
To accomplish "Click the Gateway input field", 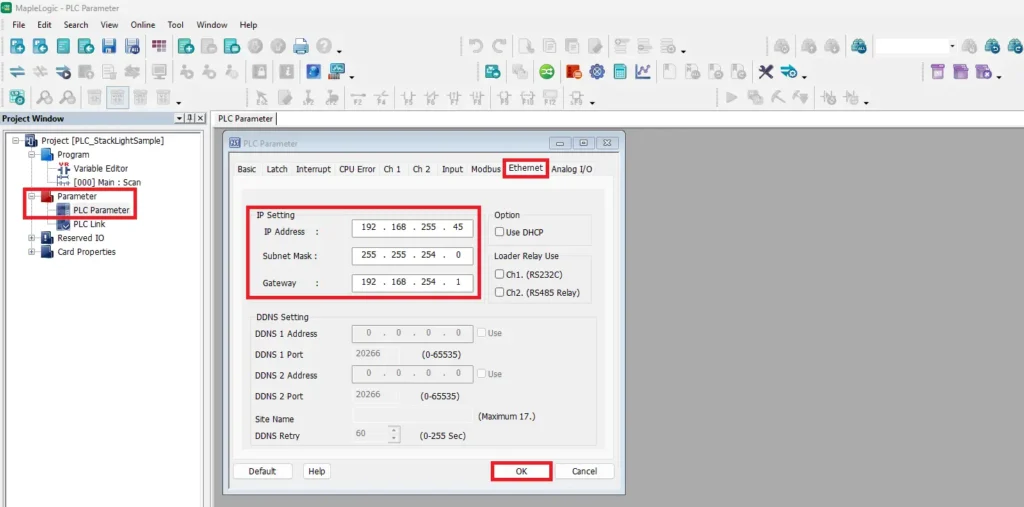I will pyautogui.click(x=412, y=283).
